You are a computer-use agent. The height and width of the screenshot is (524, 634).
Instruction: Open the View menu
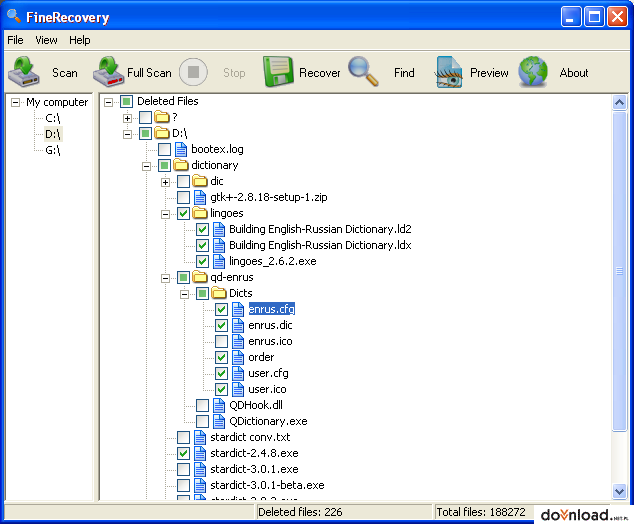pyautogui.click(x=46, y=40)
